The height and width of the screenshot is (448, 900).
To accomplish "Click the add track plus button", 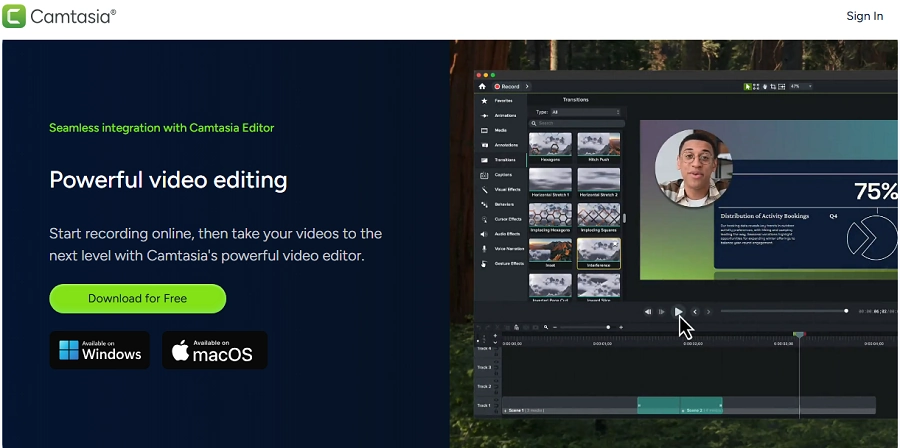I will tap(495, 336).
